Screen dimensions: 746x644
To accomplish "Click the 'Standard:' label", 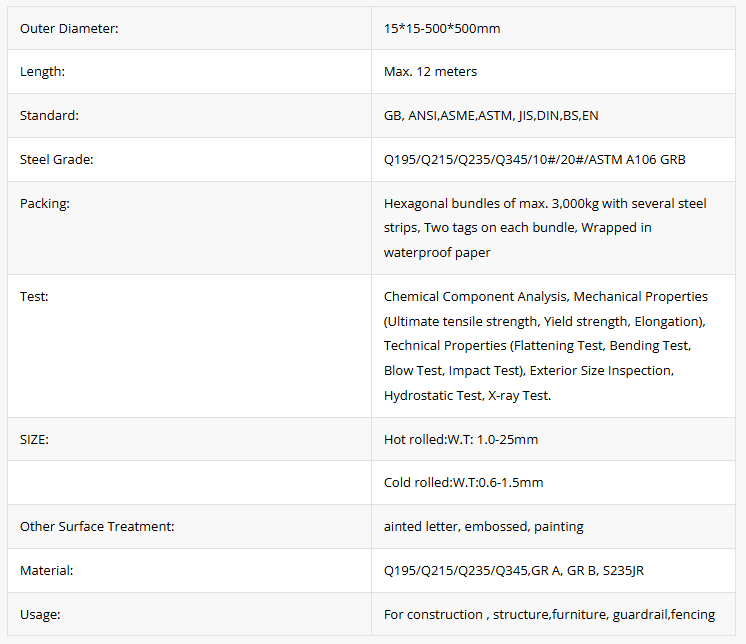I will coord(49,116).
